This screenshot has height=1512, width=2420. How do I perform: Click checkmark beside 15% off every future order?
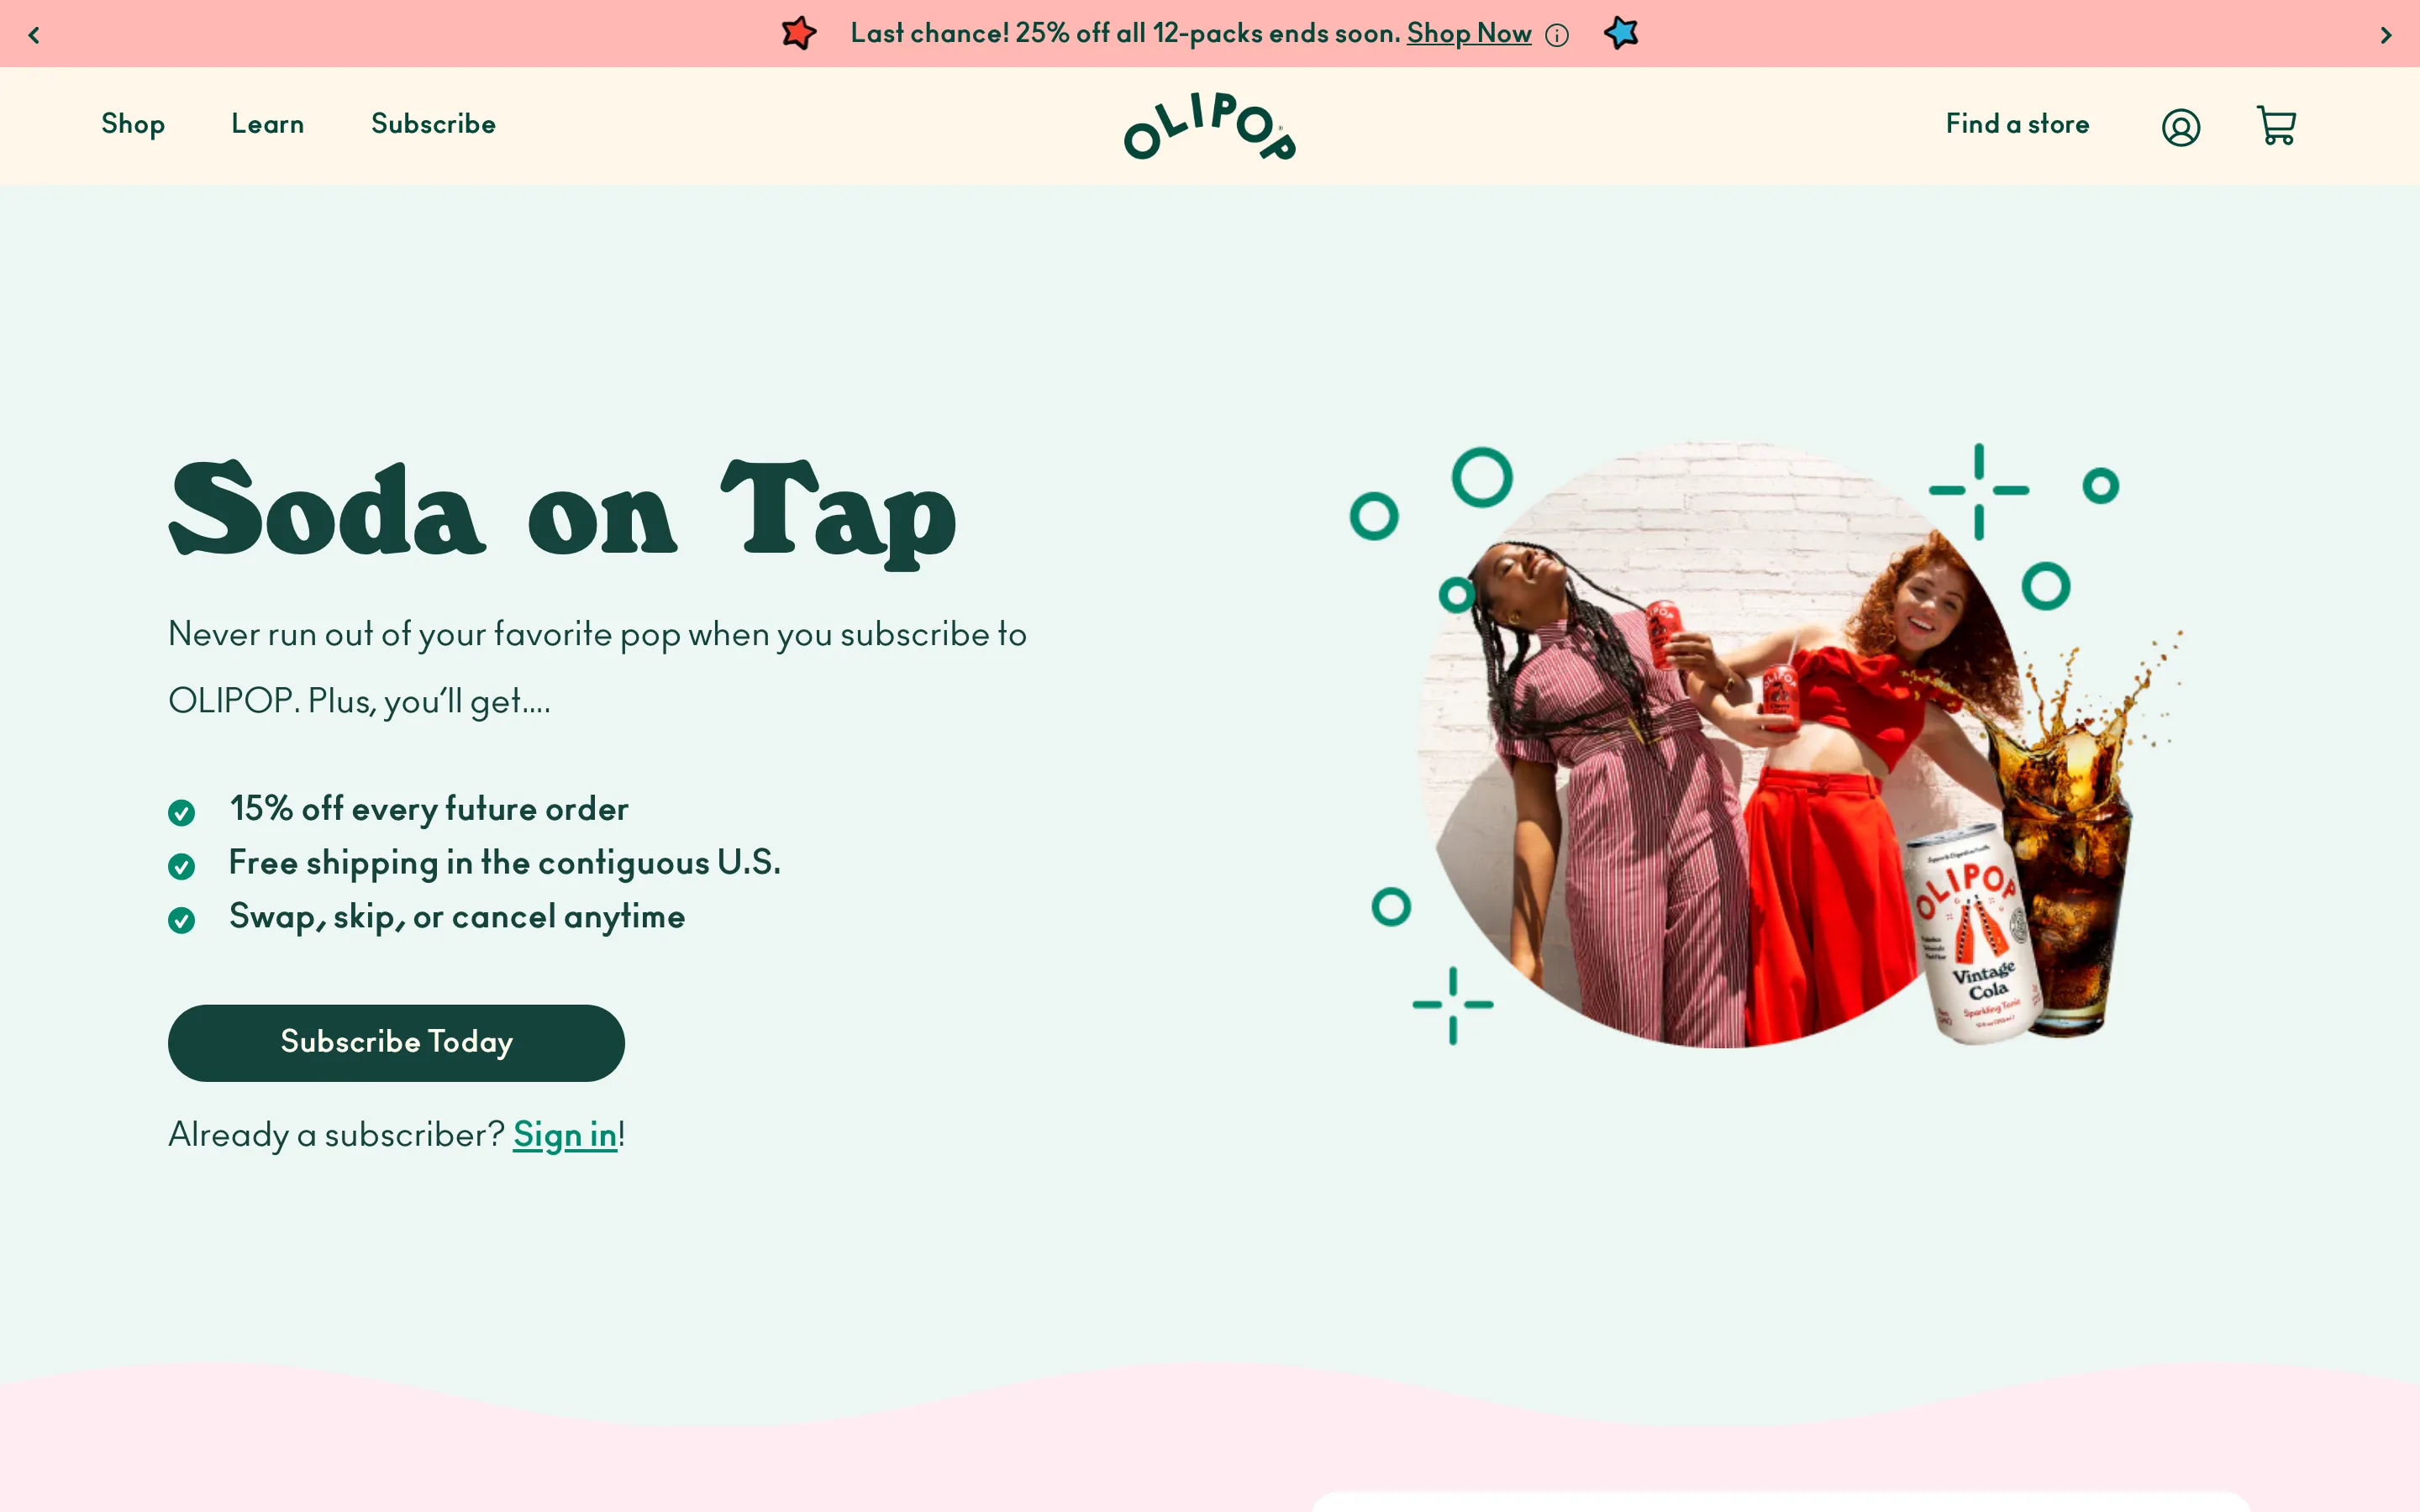[181, 812]
